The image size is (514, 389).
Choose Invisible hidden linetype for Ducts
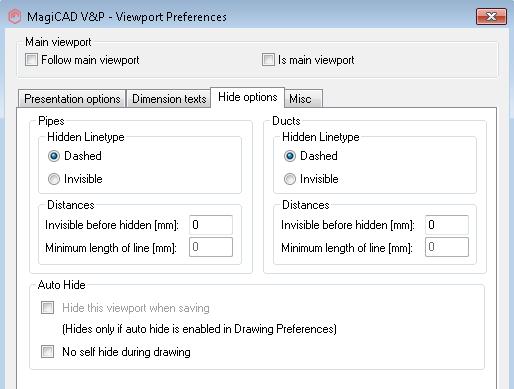[290, 179]
